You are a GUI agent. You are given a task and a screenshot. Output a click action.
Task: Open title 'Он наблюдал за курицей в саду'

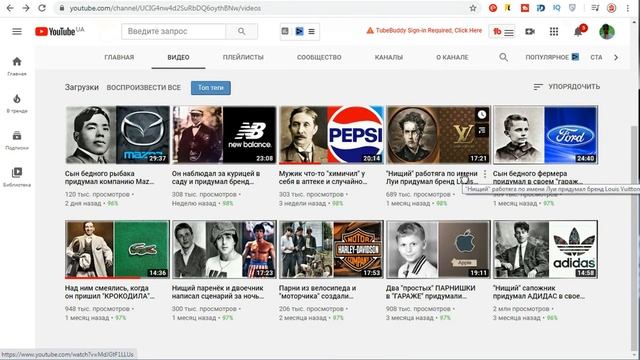coord(216,178)
